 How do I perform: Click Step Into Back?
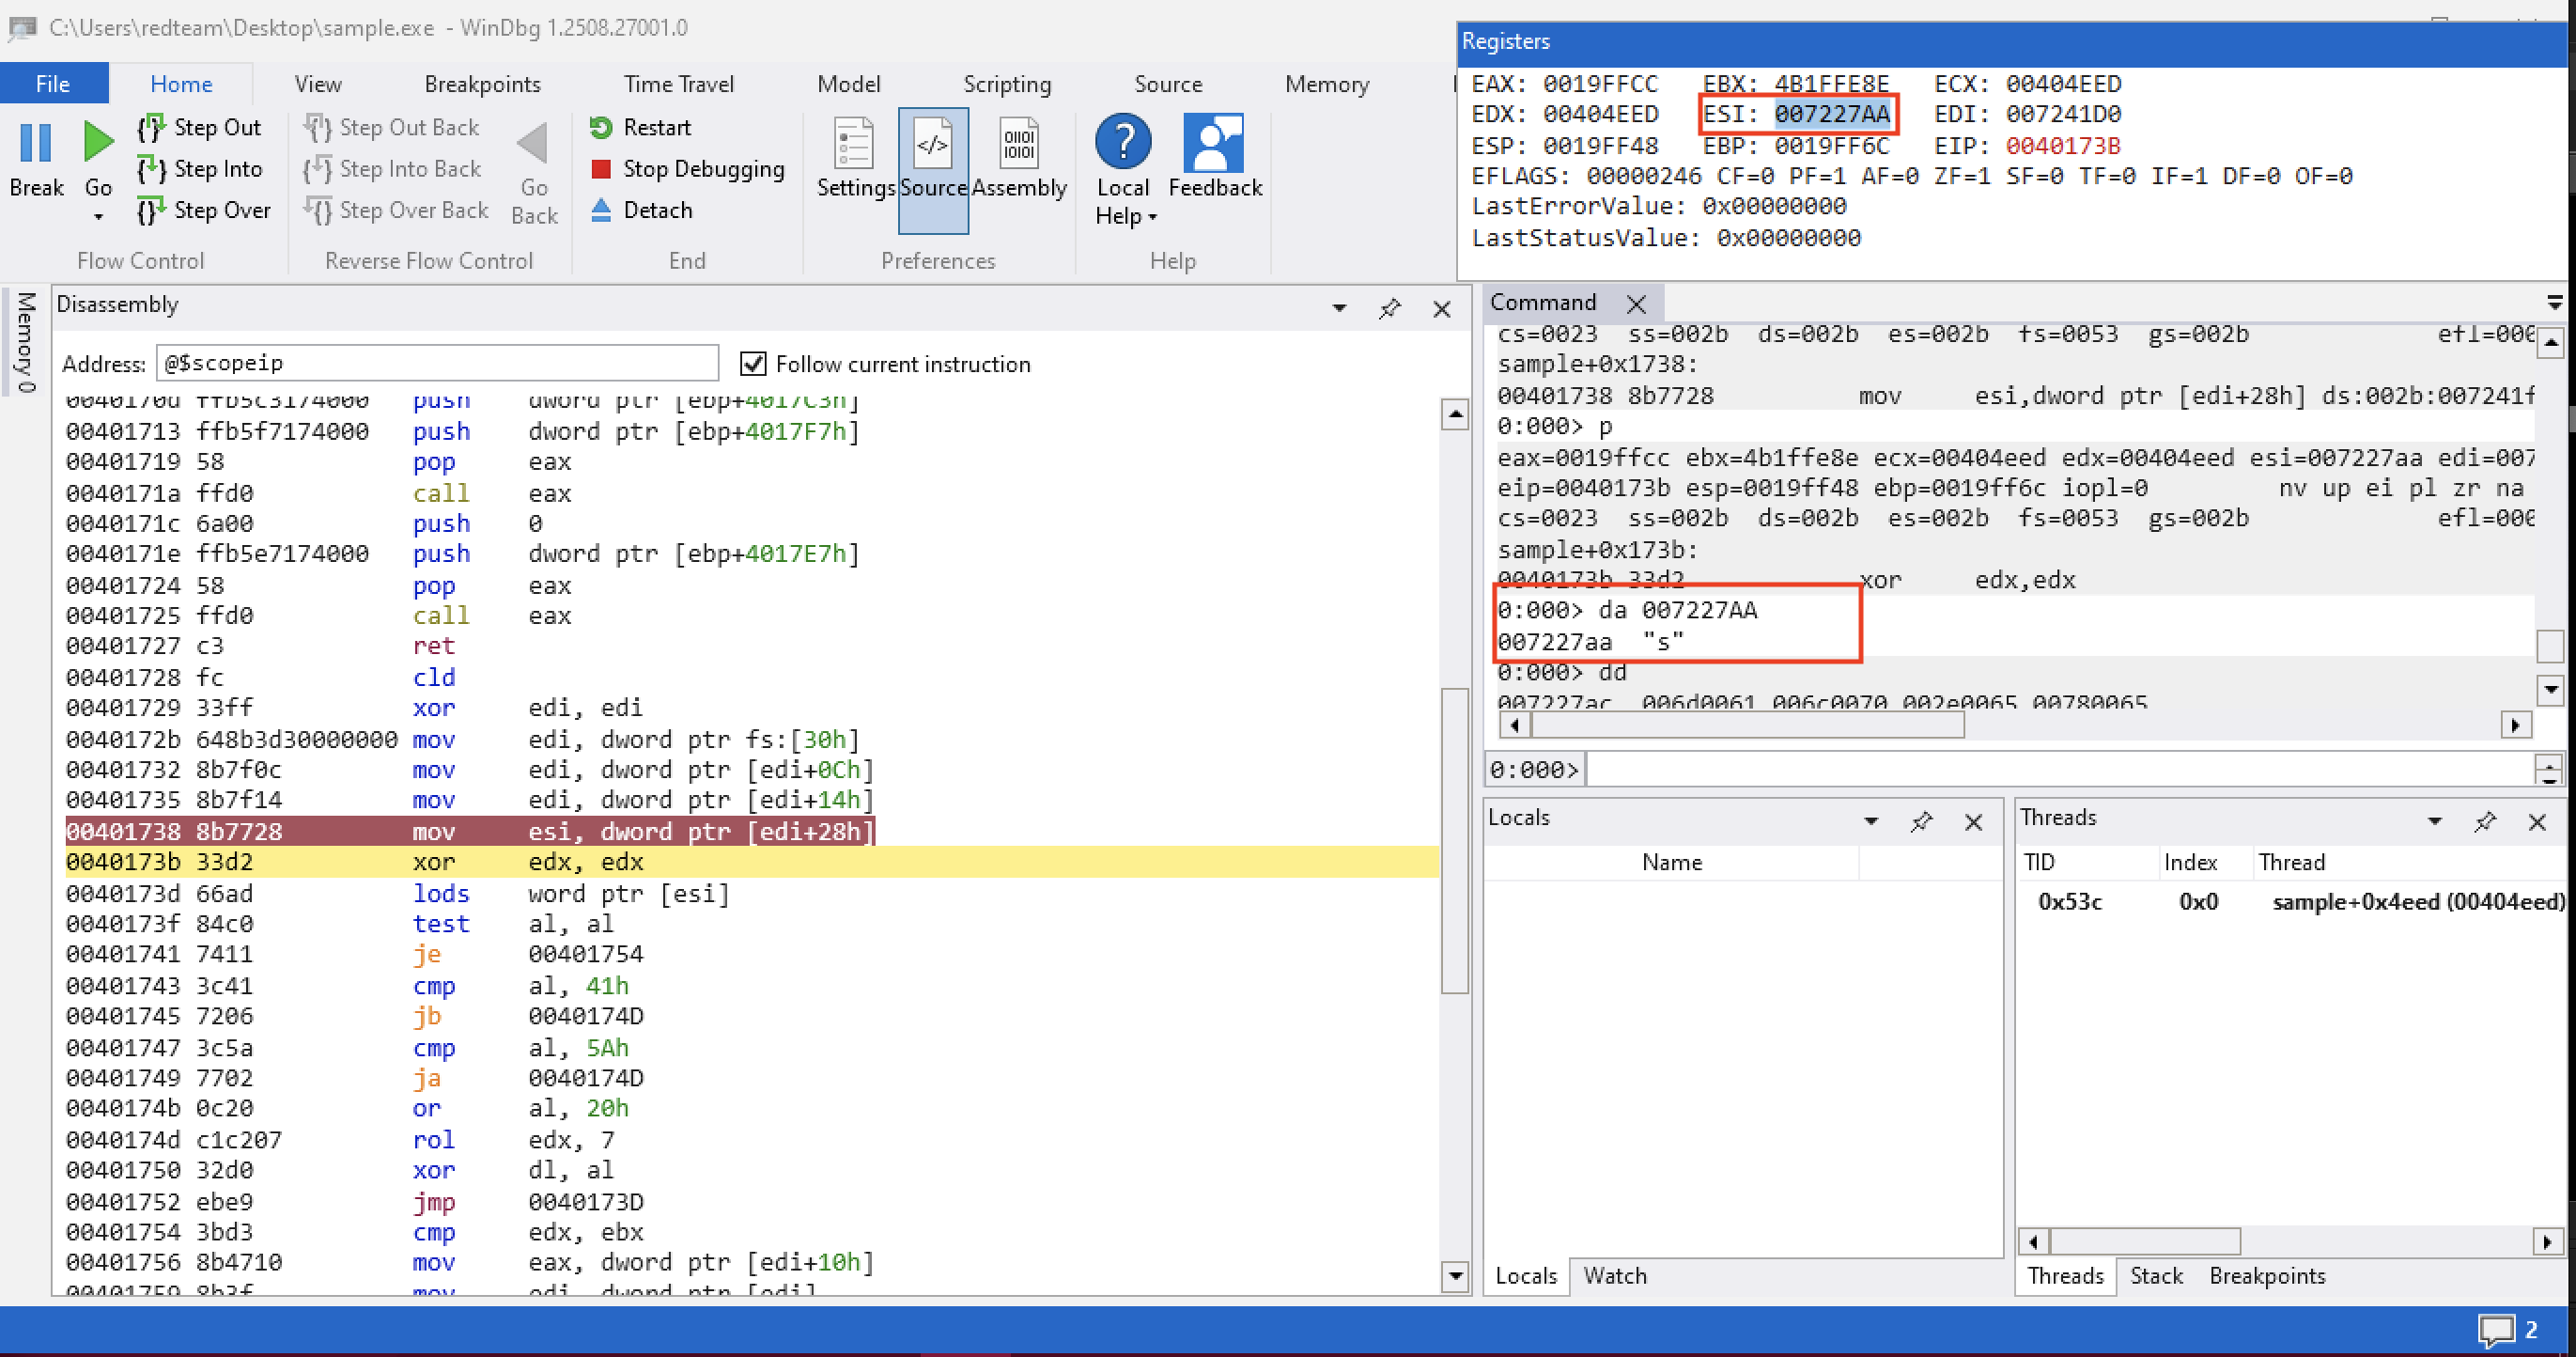pos(394,169)
